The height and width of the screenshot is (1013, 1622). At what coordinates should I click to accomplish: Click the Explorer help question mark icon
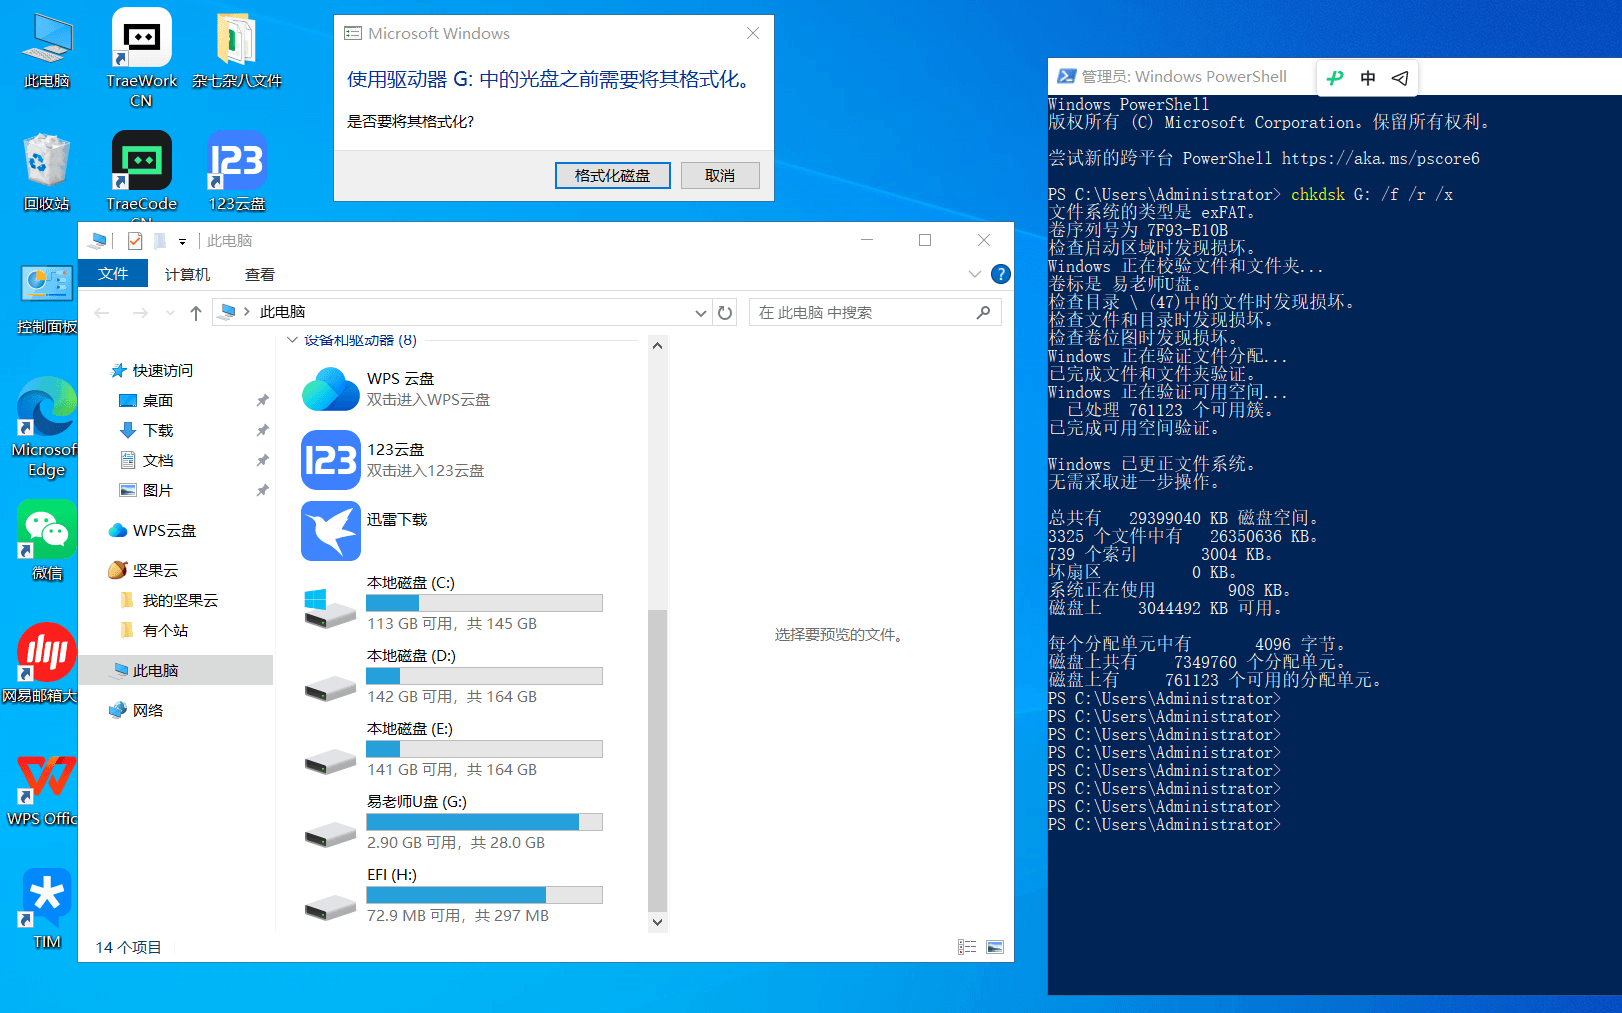click(x=1000, y=274)
